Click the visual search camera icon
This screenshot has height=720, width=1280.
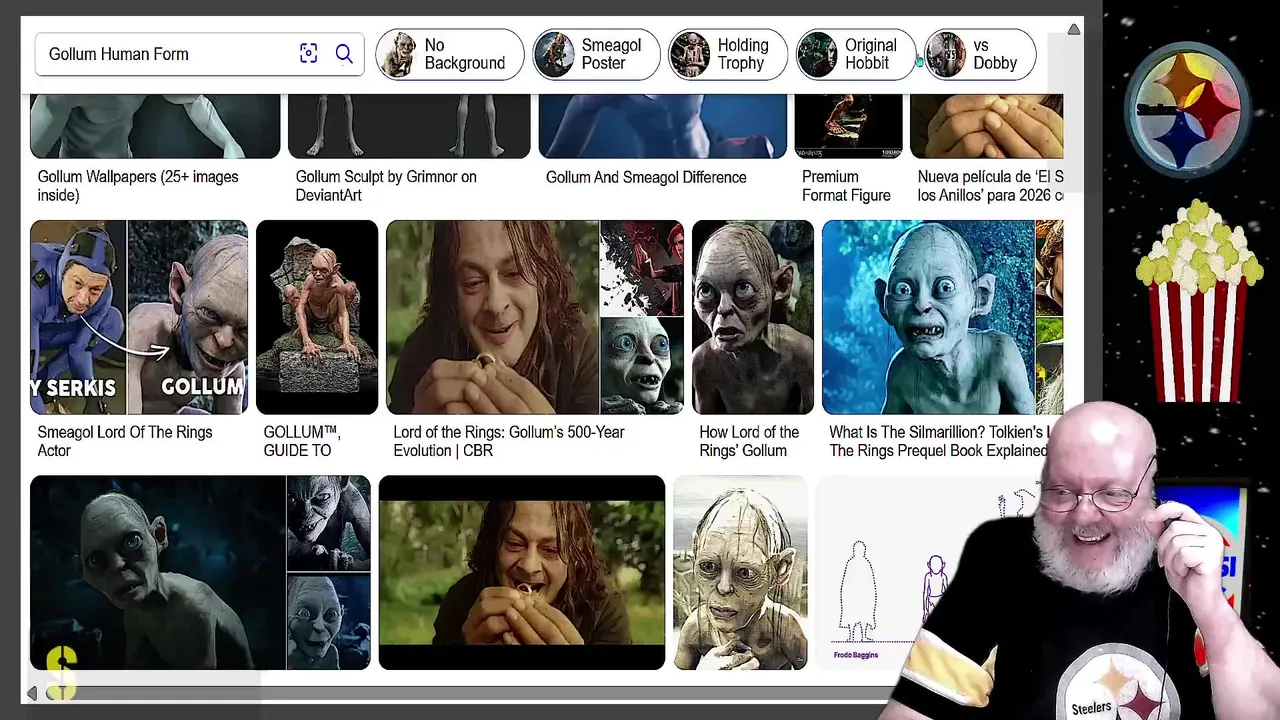point(308,54)
